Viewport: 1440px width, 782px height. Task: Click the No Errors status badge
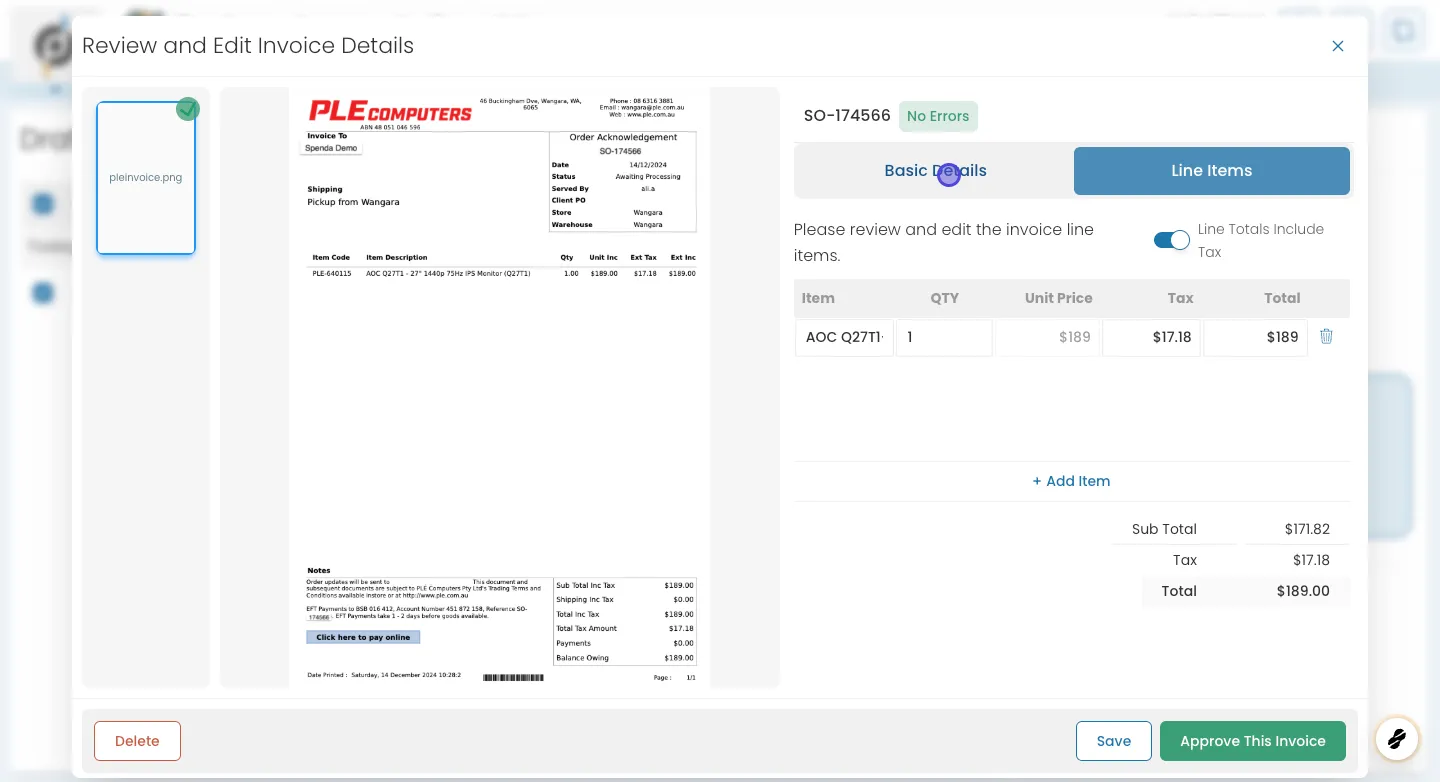938,116
